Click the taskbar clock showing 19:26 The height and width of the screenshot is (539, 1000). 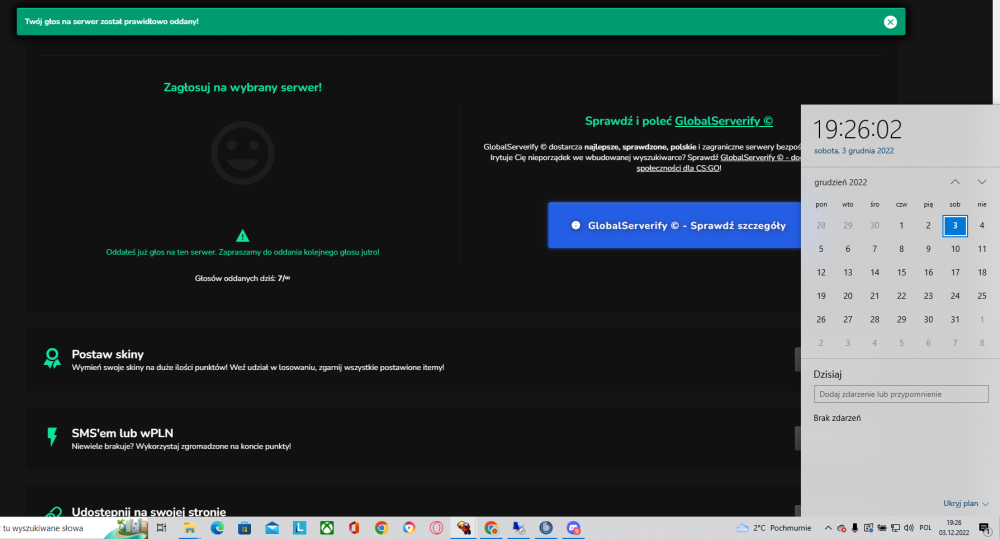(x=953, y=528)
